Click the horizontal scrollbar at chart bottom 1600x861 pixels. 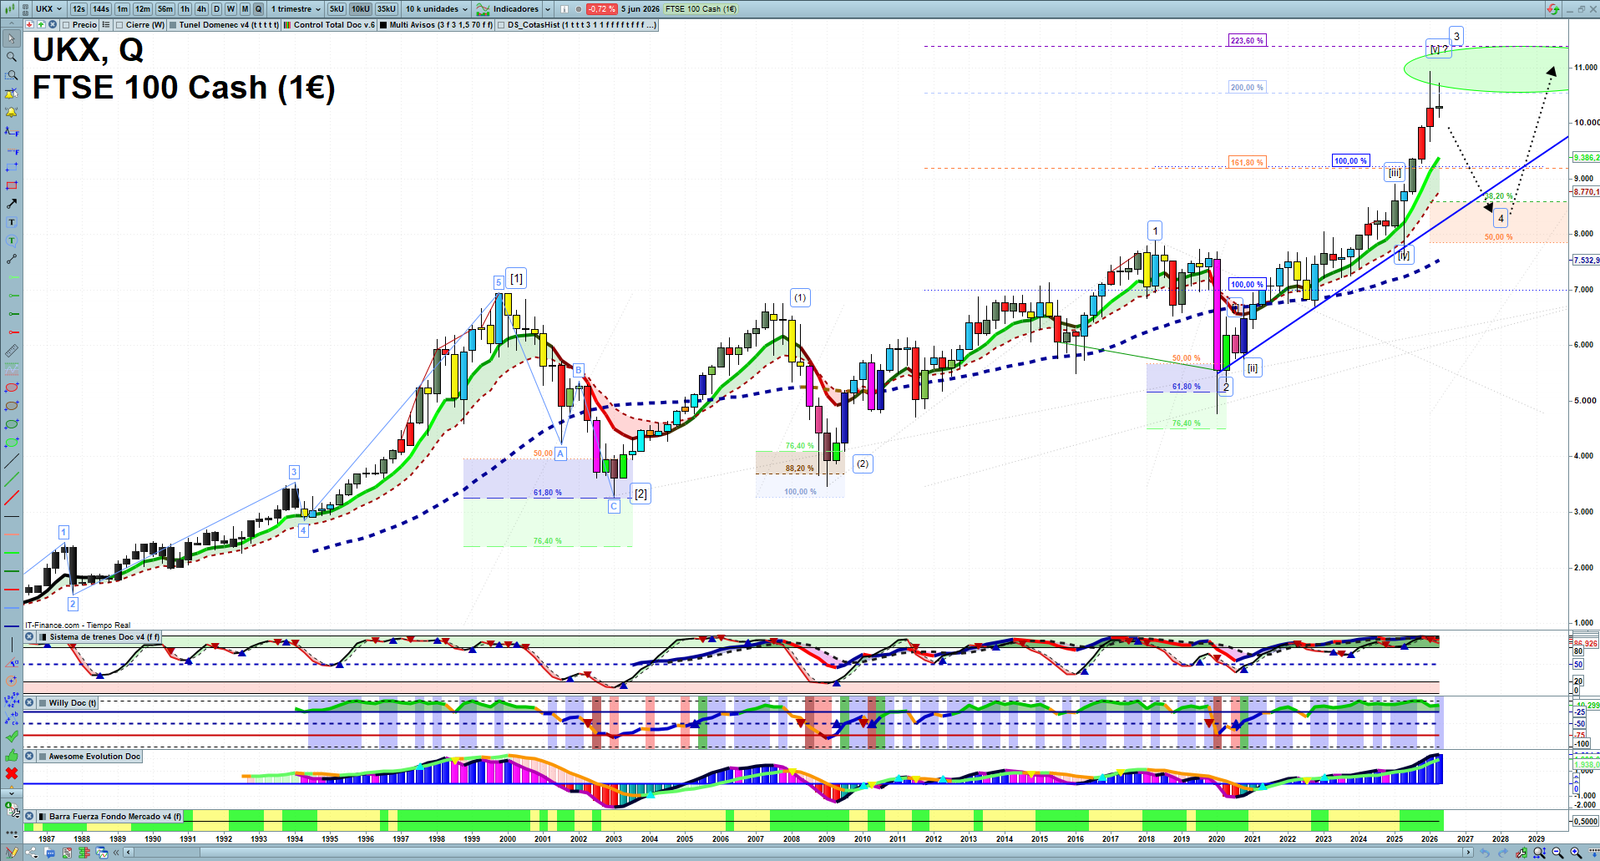[x=798, y=852]
